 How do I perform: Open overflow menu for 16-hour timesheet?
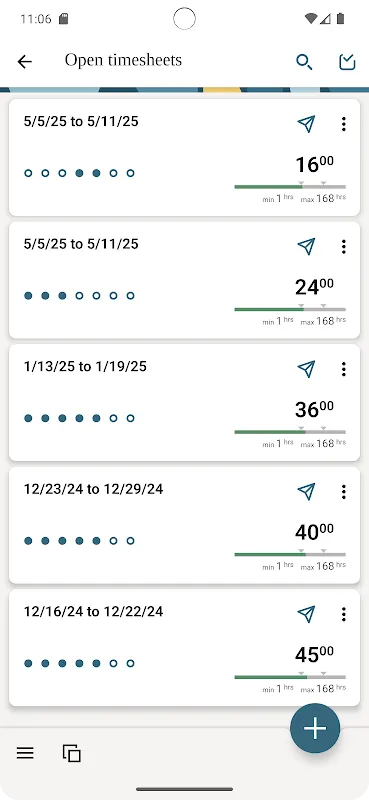tap(343, 123)
